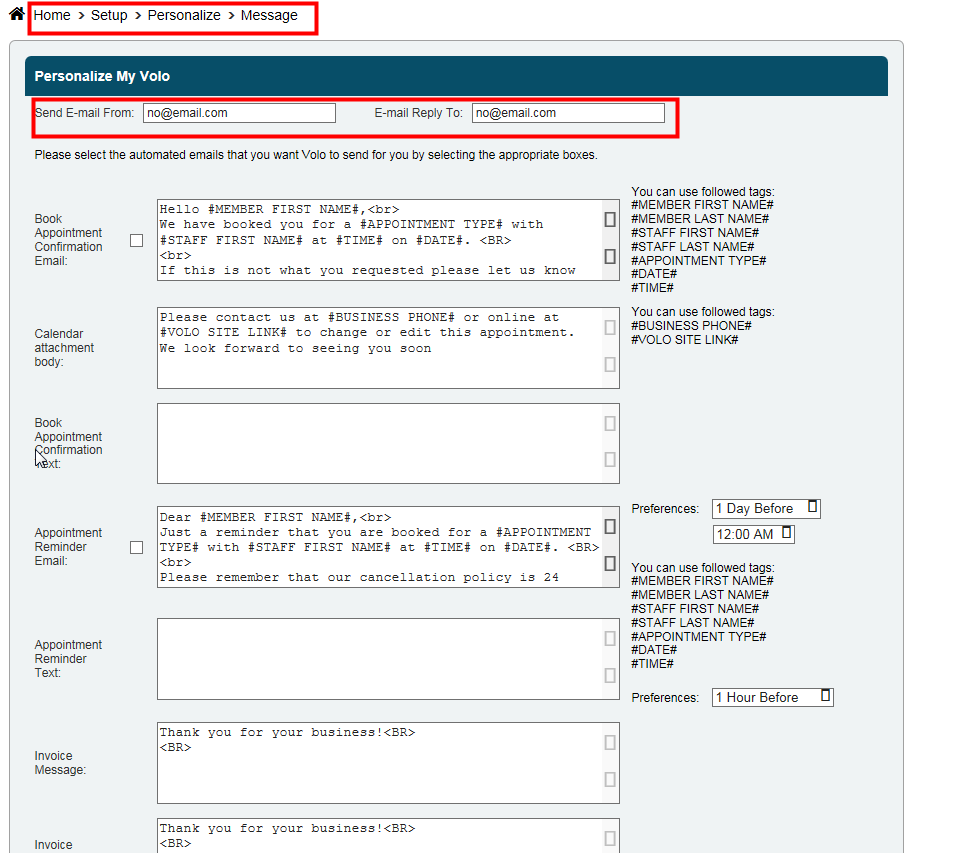This screenshot has height=853, width=963.
Task: Toggle the Appointment Reminder Email checkbox
Action: [137, 547]
